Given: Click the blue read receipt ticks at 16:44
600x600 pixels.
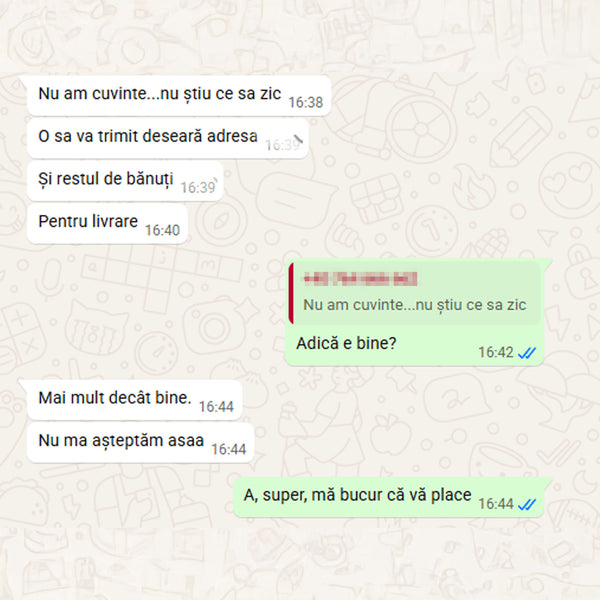Looking at the screenshot, I should pyautogui.click(x=527, y=504).
